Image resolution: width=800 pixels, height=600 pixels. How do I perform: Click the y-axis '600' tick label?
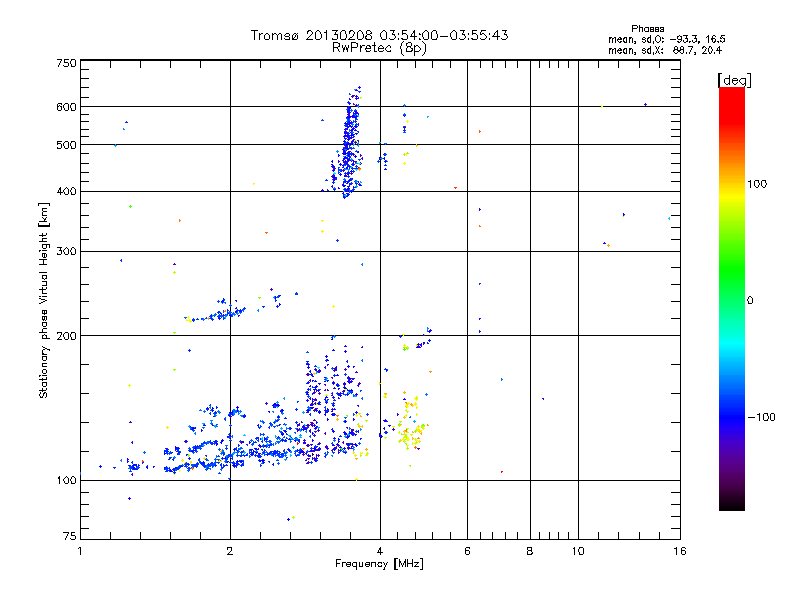tap(67, 107)
